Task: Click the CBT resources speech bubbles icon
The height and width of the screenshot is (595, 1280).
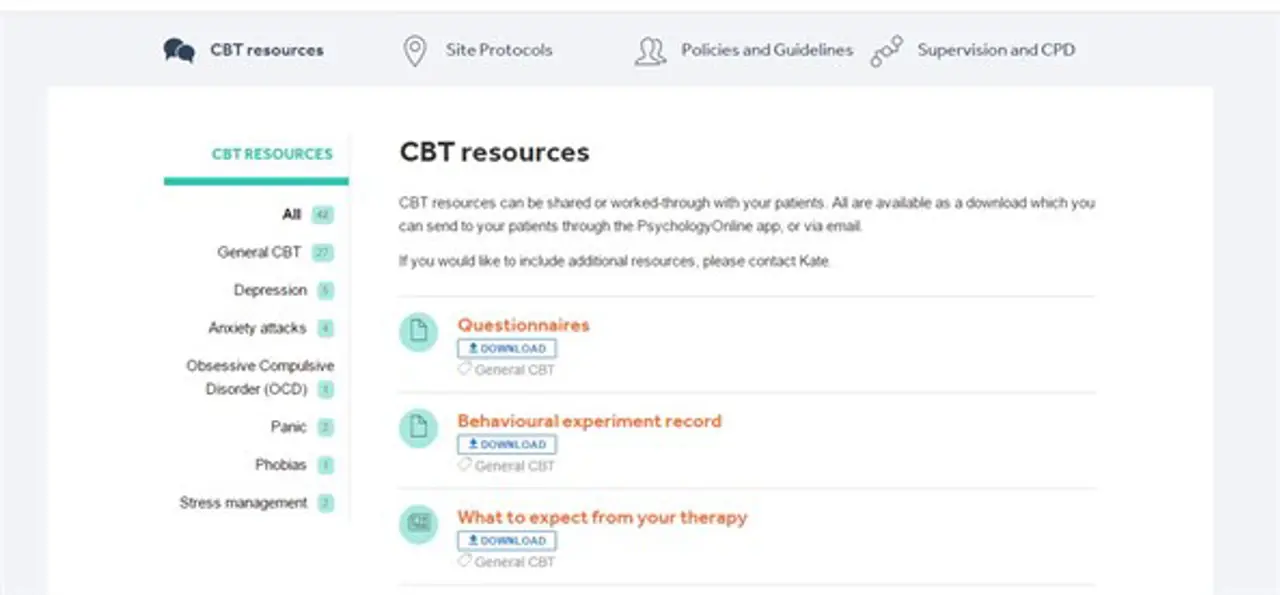Action: (179, 50)
